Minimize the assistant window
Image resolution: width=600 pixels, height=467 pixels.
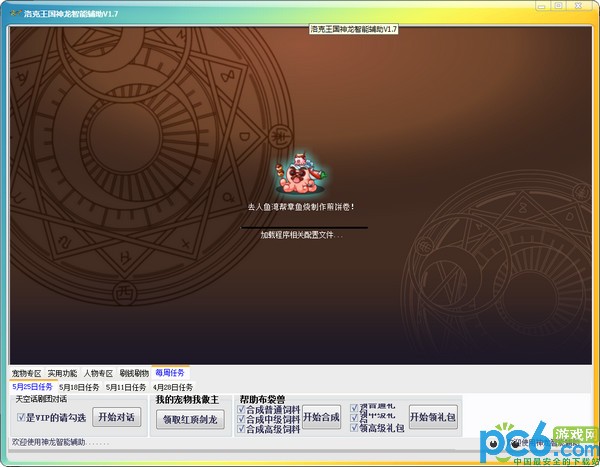[x=541, y=6]
